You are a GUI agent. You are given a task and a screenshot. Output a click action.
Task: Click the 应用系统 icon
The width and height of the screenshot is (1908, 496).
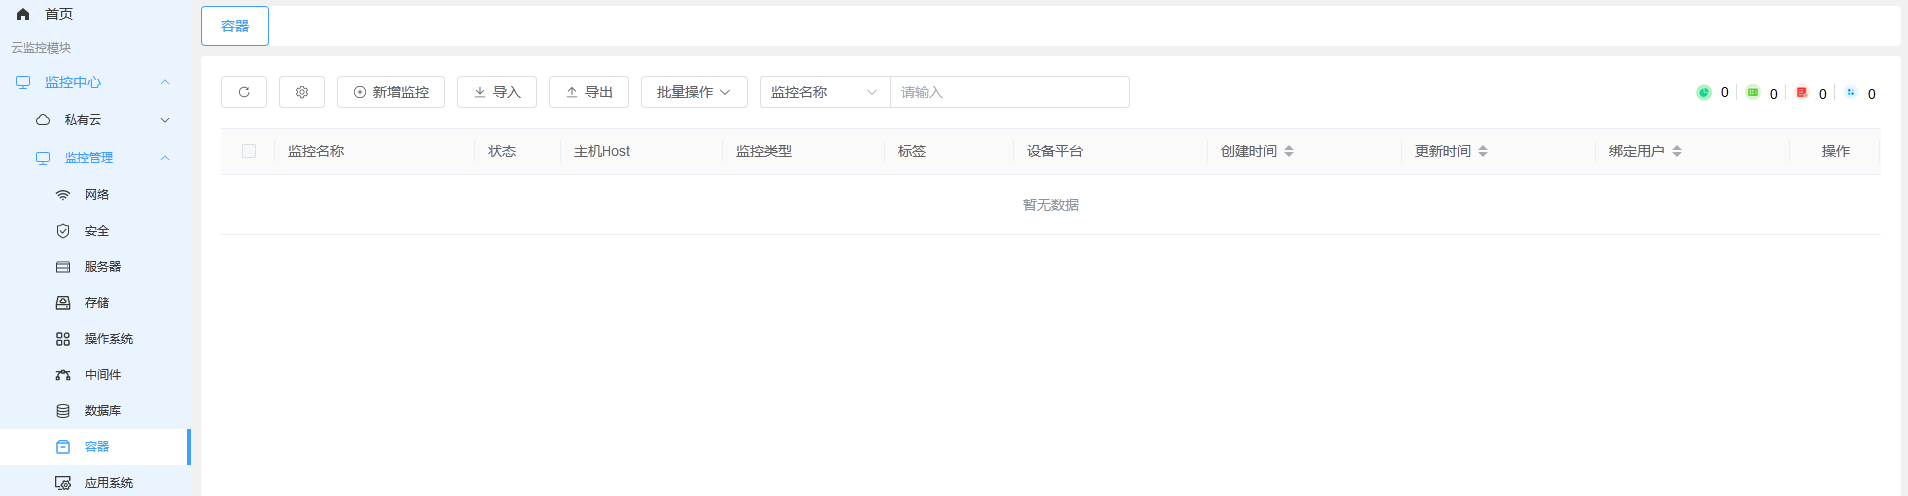coord(63,483)
